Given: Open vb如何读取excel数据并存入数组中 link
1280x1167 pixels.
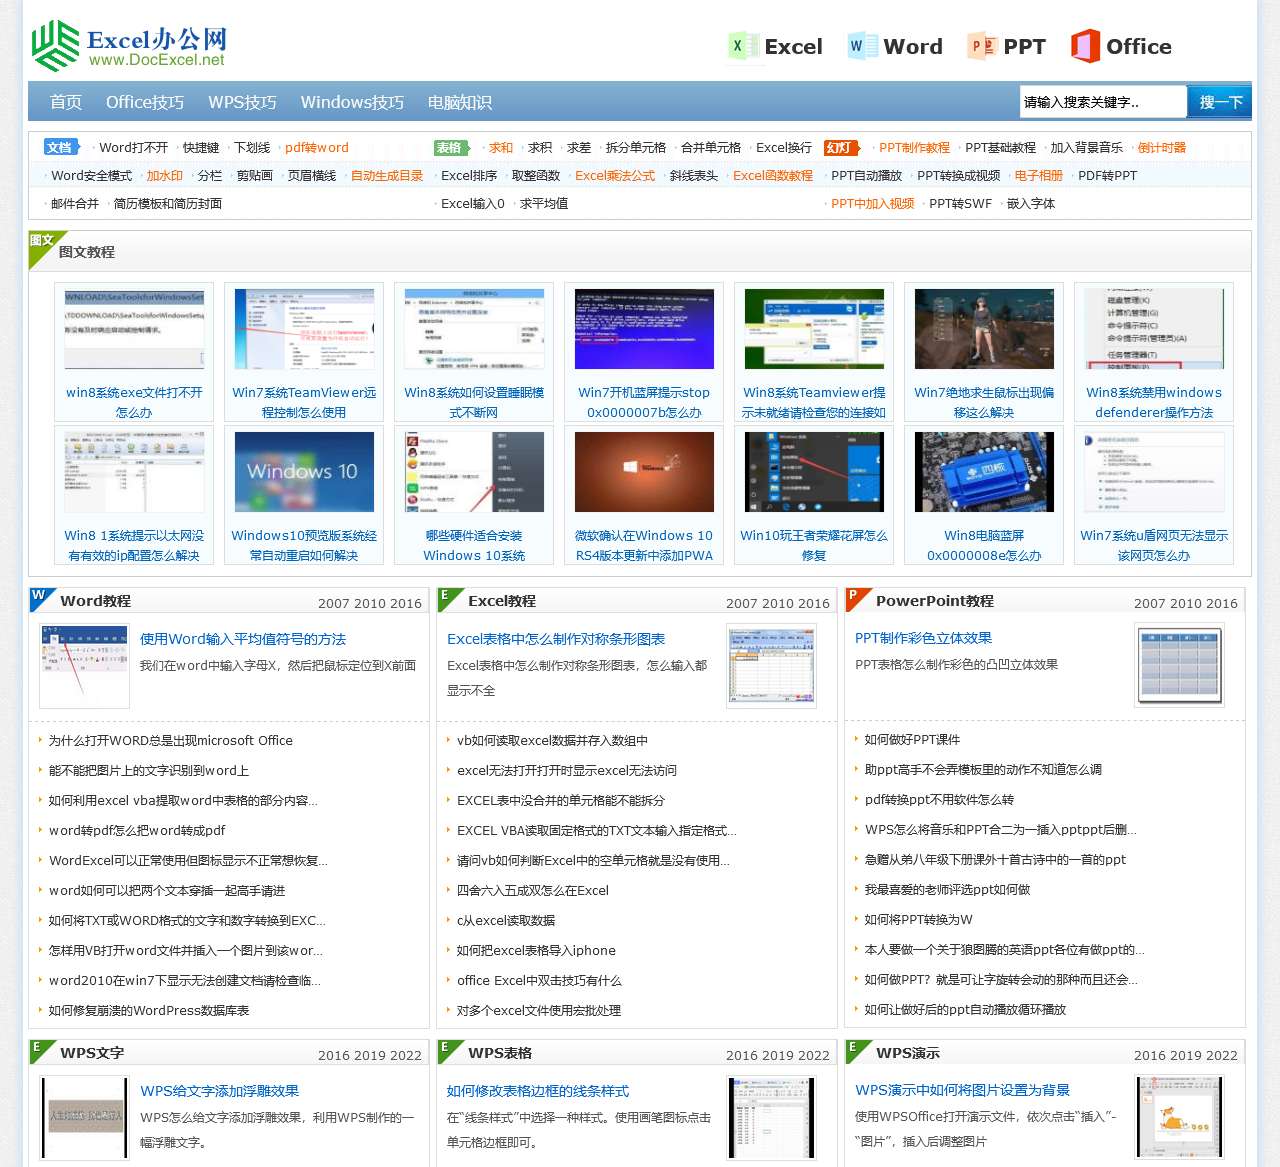Looking at the screenshot, I should pyautogui.click(x=552, y=741).
